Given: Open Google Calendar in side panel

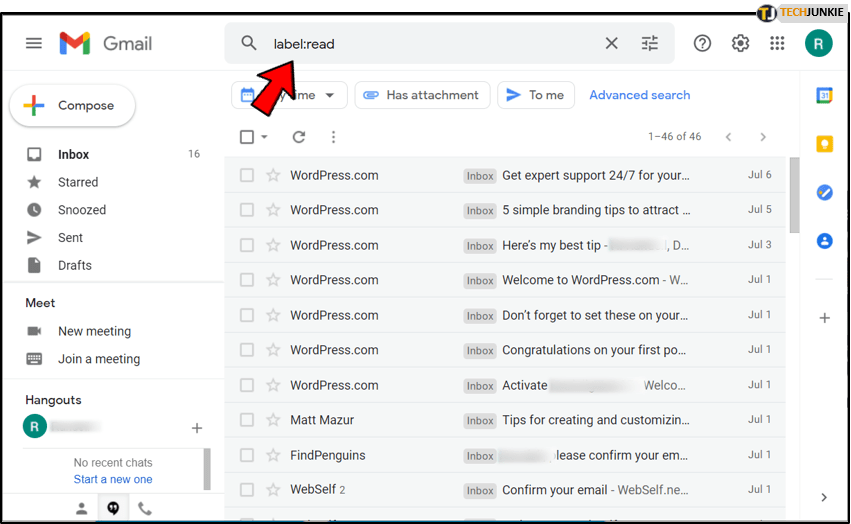Looking at the screenshot, I should point(824,96).
